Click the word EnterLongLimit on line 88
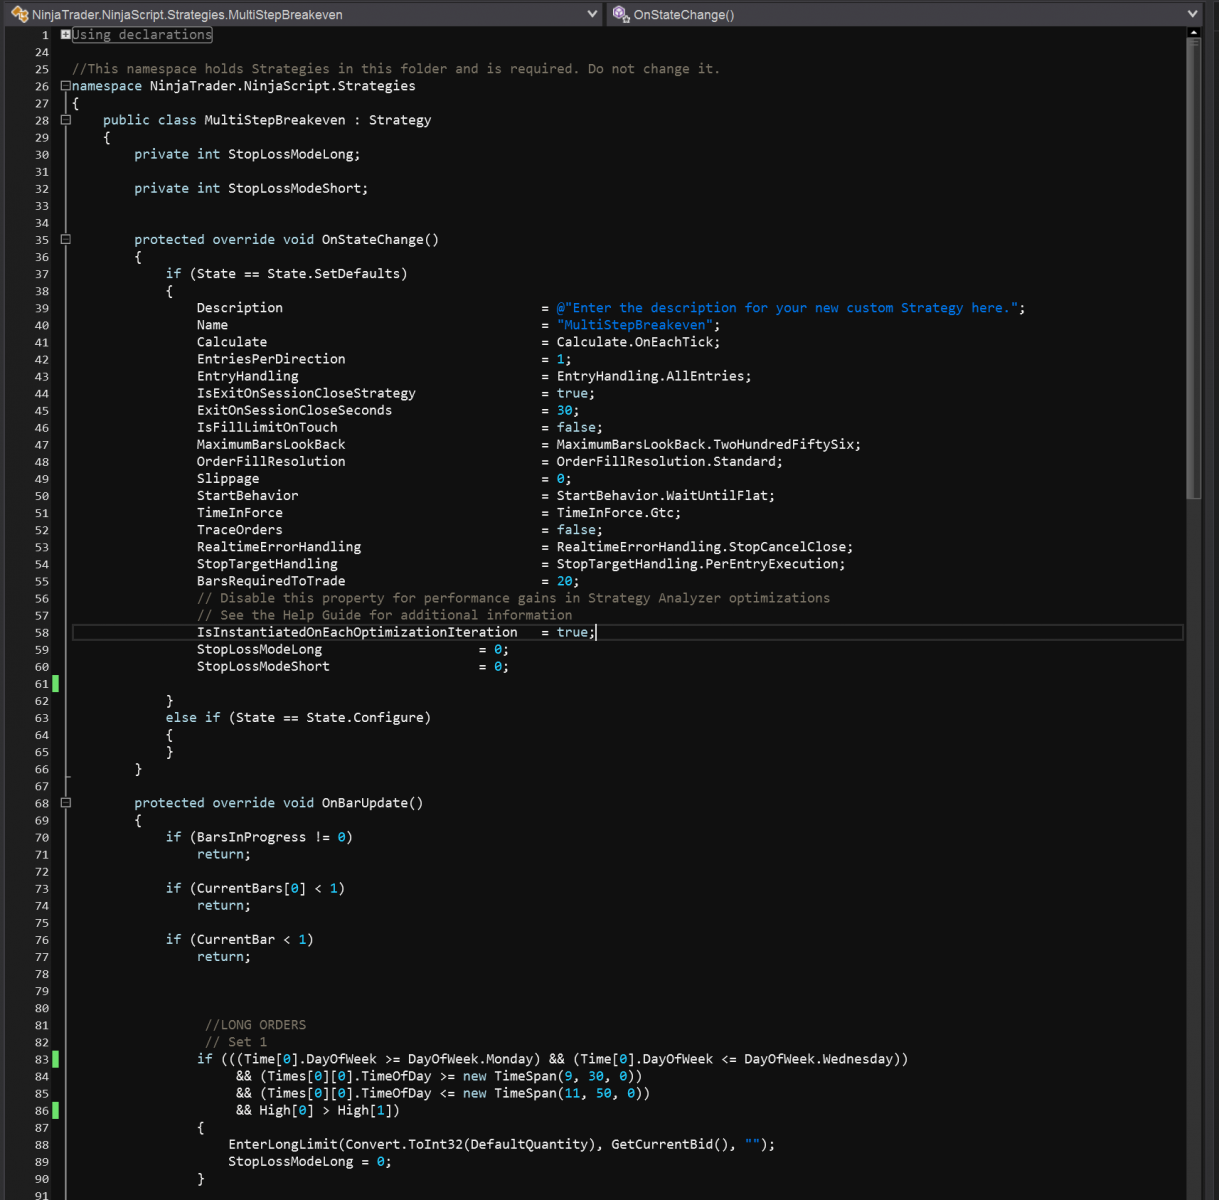Viewport: 1219px width, 1200px height. (x=279, y=1144)
